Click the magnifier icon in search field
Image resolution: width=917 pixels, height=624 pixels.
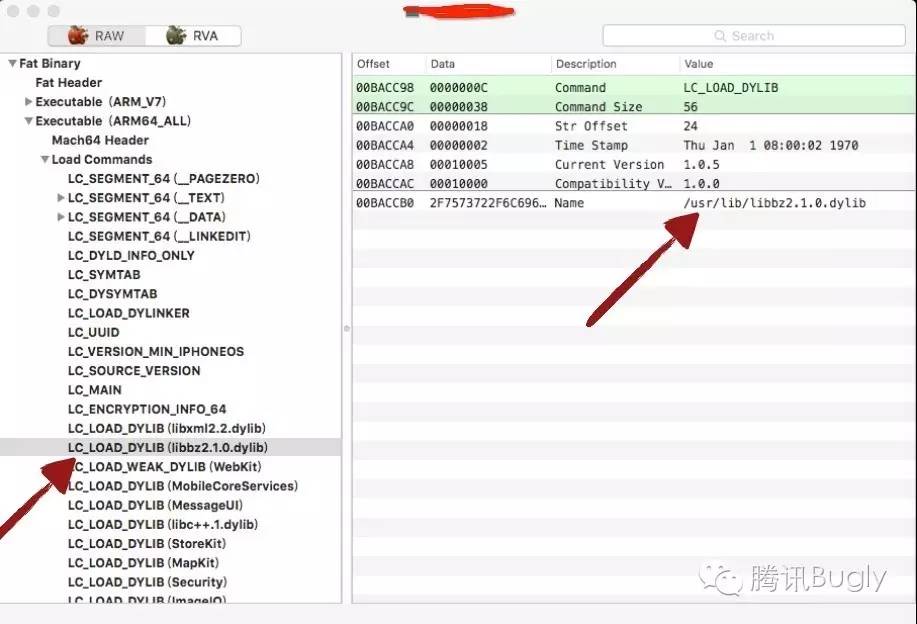[x=720, y=36]
